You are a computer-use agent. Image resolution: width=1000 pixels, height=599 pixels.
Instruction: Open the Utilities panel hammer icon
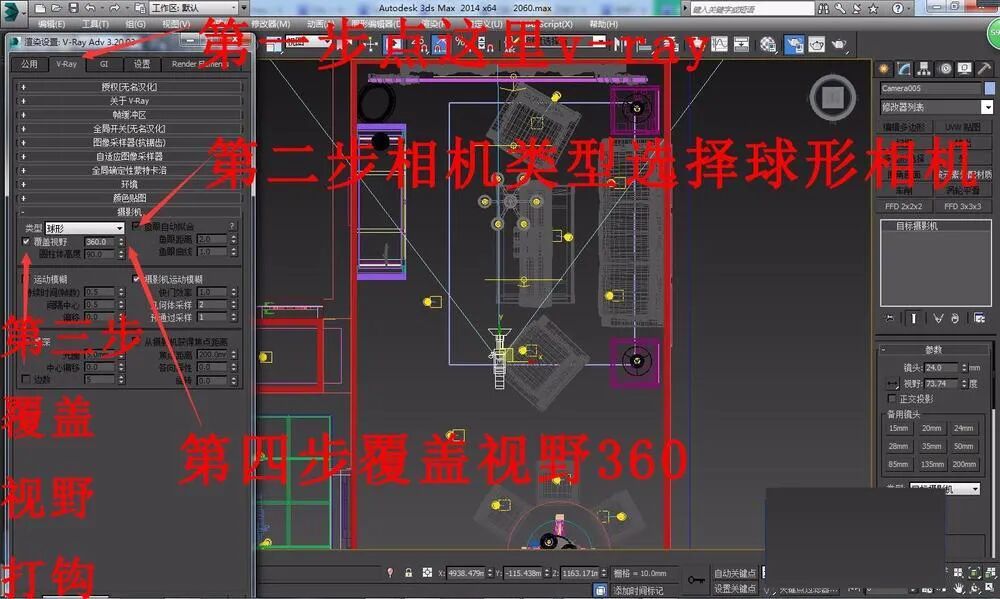984,69
